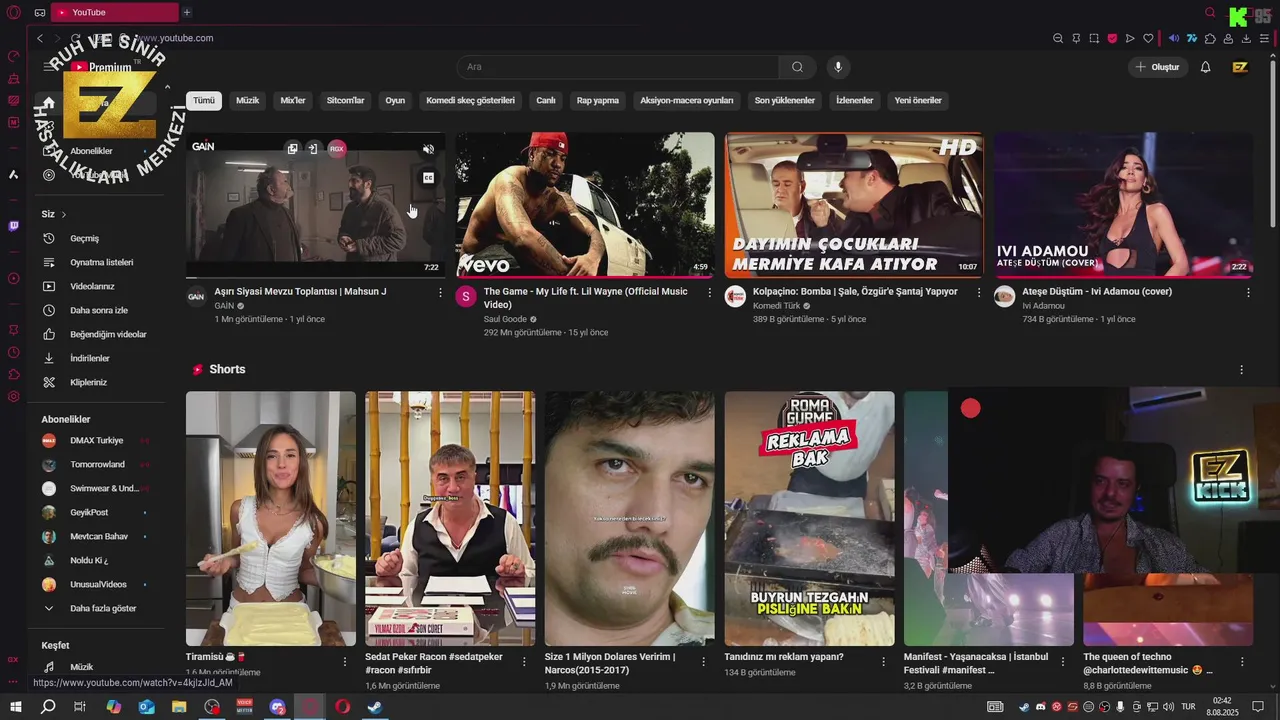Viewport: 1280px width, 720px height.
Task: Open Müzik under Keşfet
Action: (98, 667)
